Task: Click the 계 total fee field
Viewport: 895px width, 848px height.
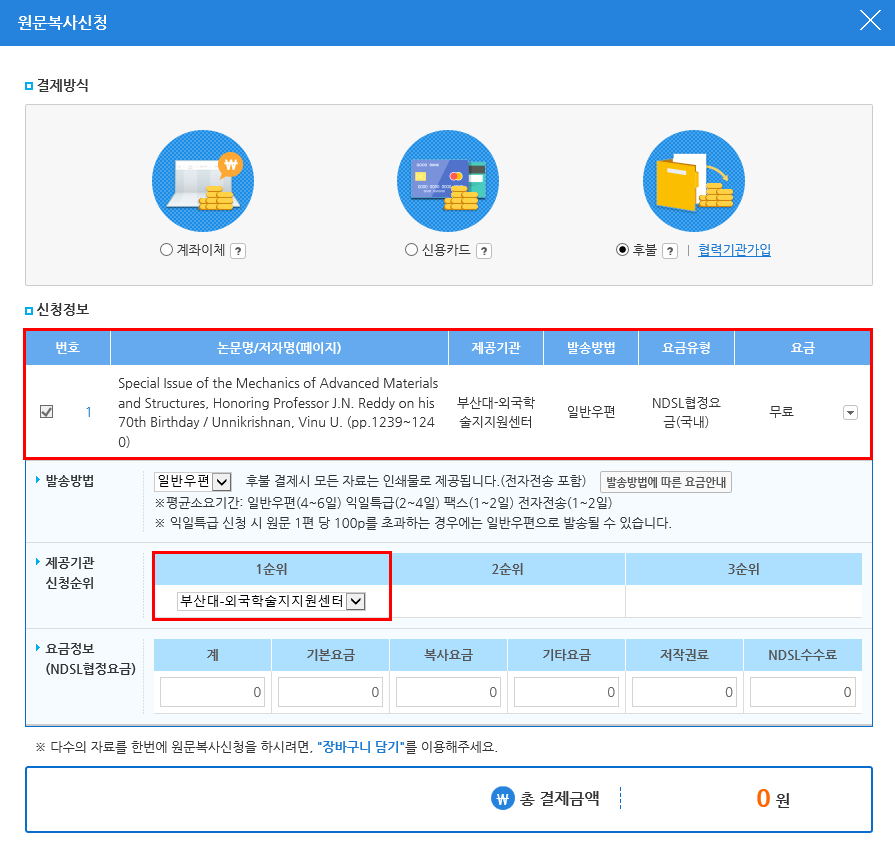Action: 212,692
